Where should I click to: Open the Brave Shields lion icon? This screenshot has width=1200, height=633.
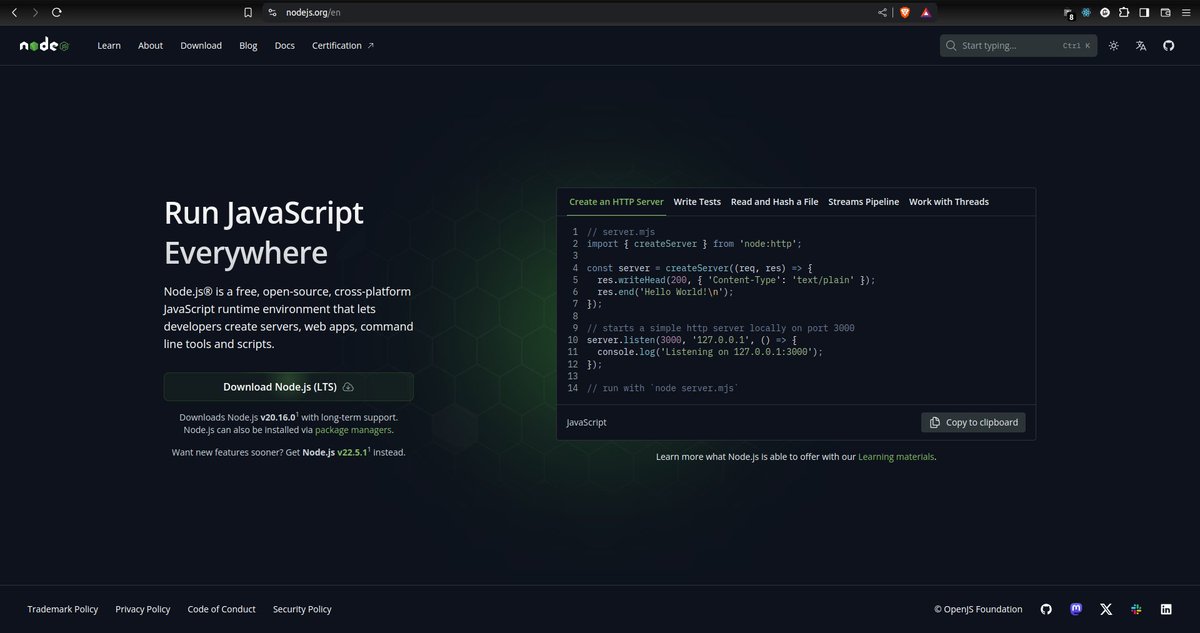[x=905, y=12]
